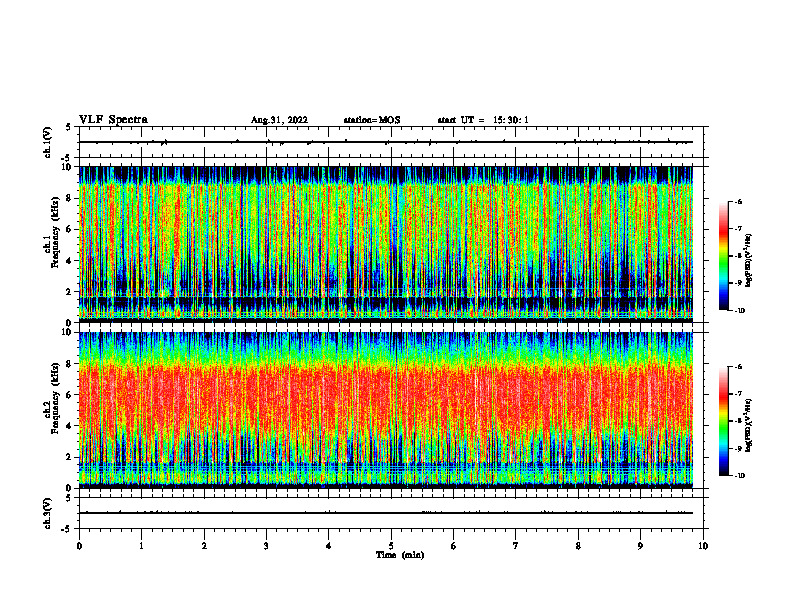Viewport: 792px width, 612px height.
Task: Click inside the ch.2 spectrogram panel
Action: [386, 410]
